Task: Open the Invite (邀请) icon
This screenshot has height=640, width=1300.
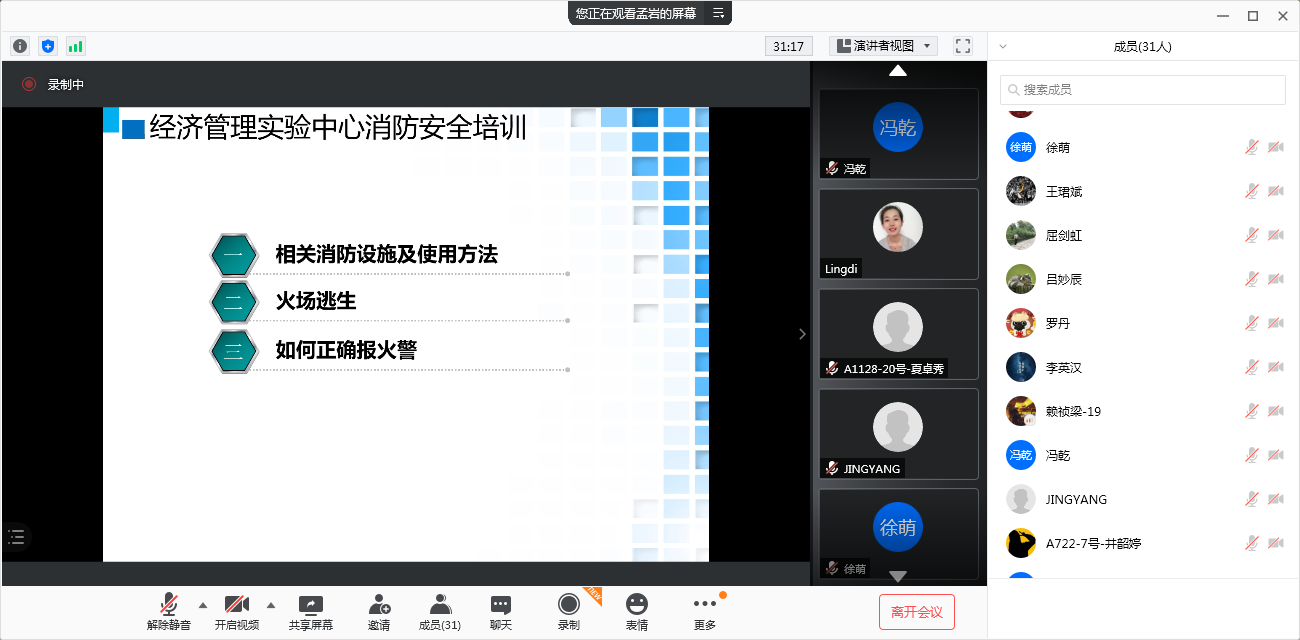Action: 379,611
